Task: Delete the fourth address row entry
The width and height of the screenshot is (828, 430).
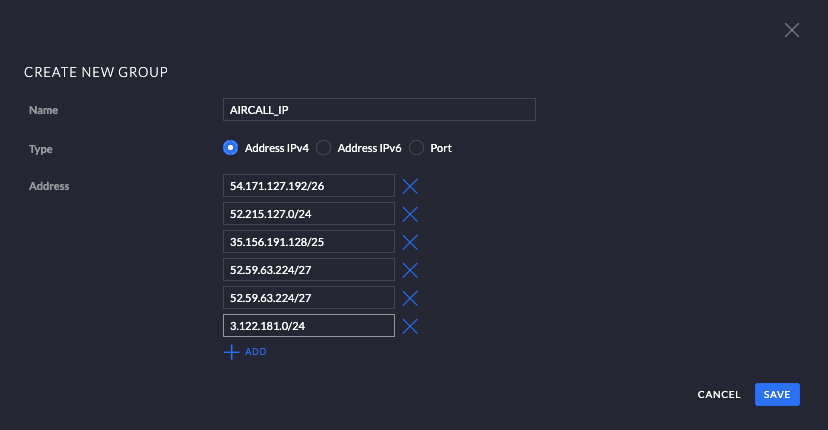Action: tap(409, 270)
